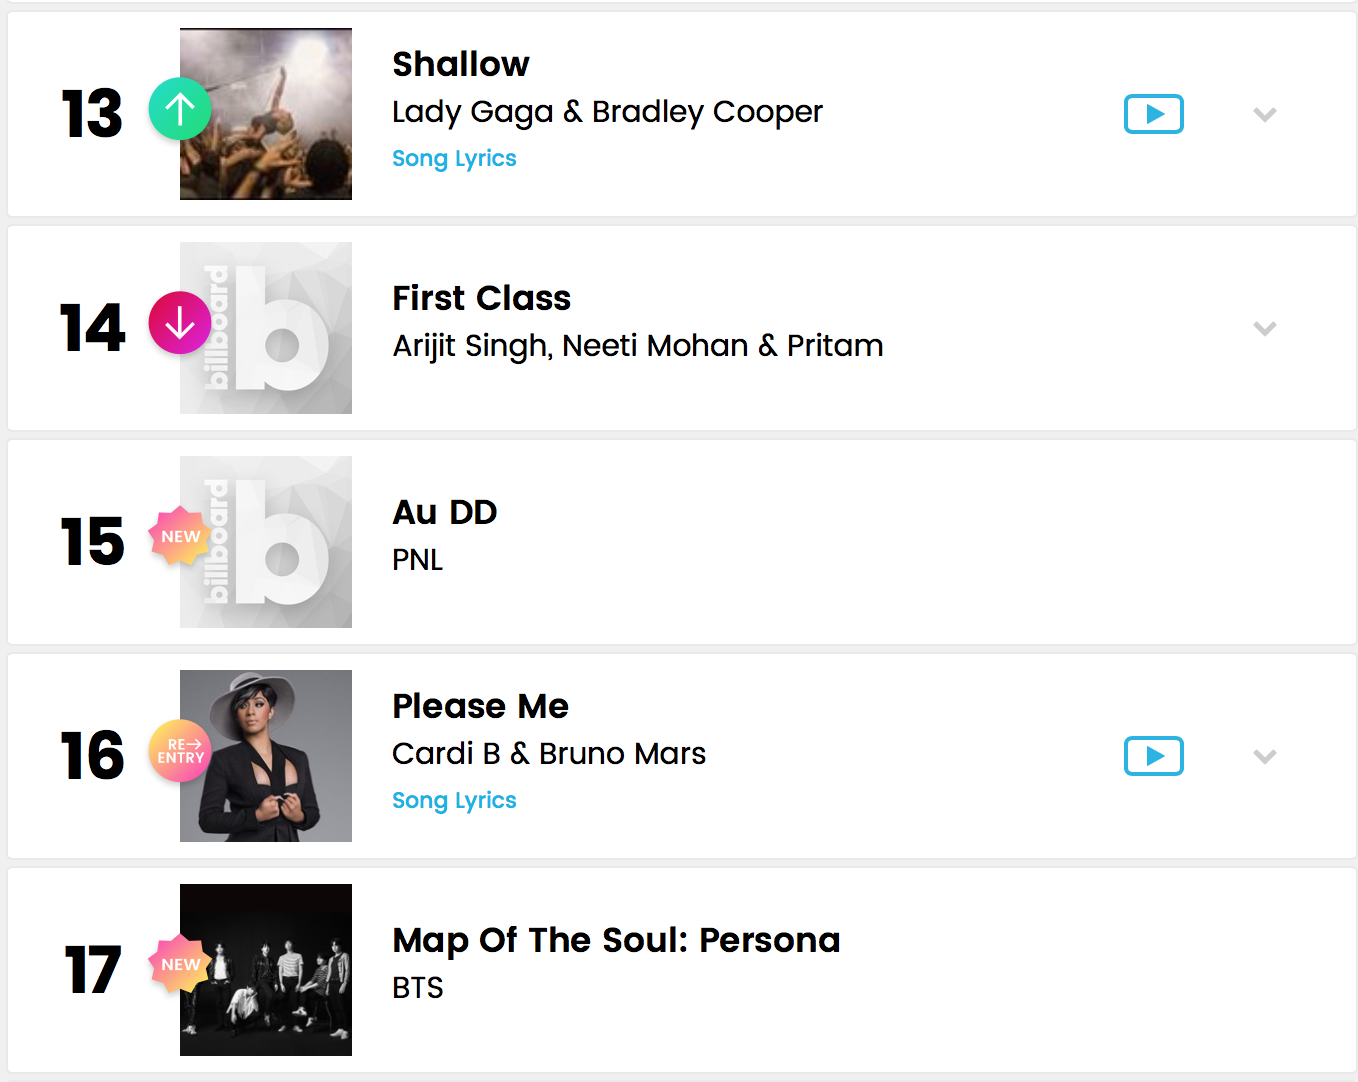The image size is (1358, 1082).
Task: Expand details chevron for Please Me
Action: coord(1265,756)
